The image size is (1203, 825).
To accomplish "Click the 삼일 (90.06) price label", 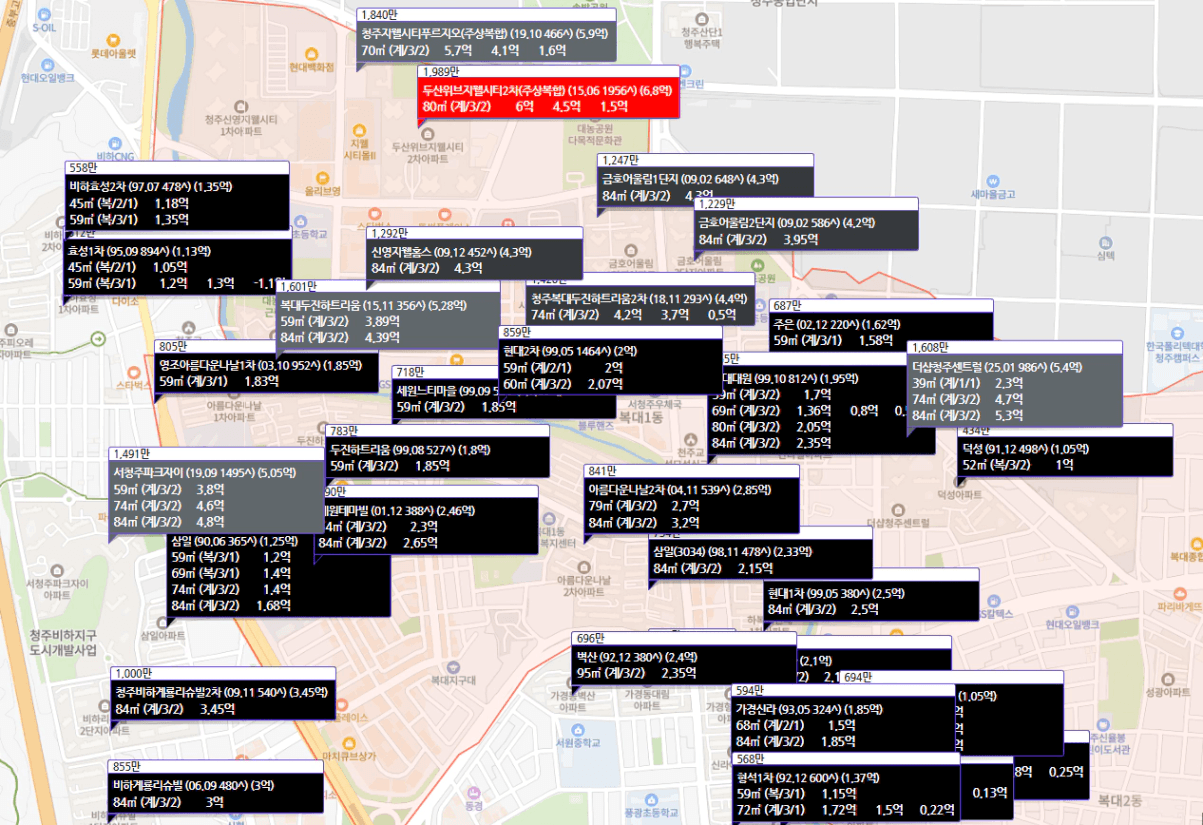I will (x=278, y=573).
